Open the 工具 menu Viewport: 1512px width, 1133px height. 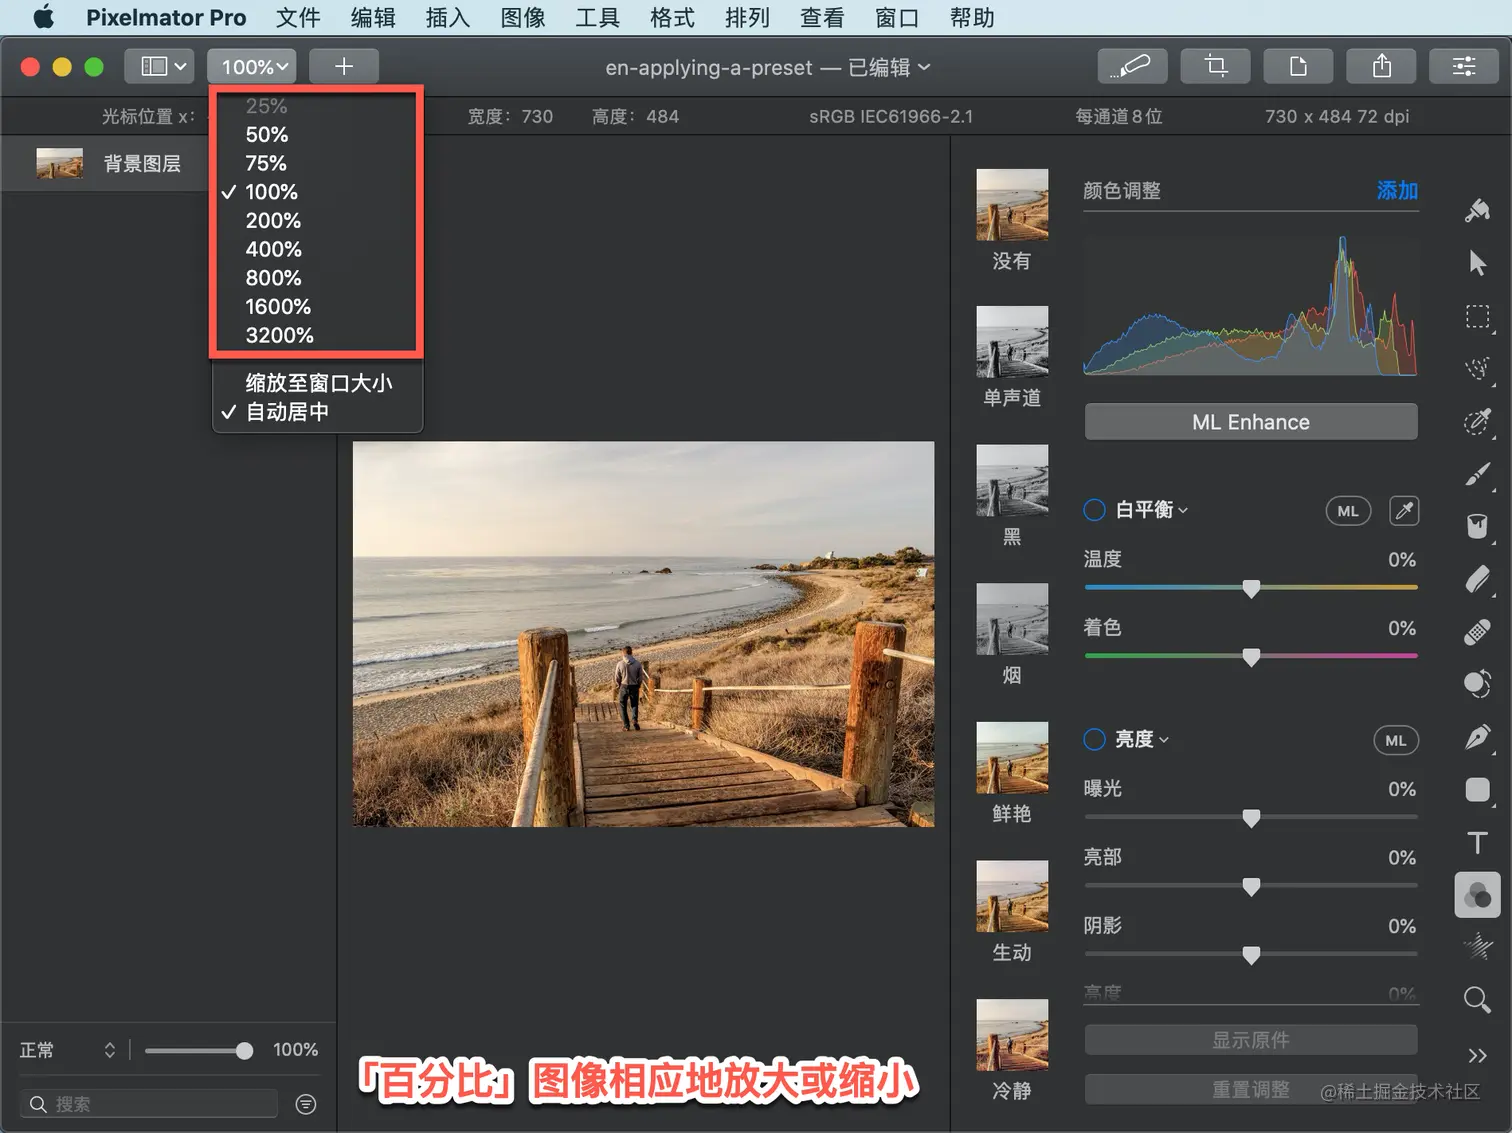click(598, 17)
